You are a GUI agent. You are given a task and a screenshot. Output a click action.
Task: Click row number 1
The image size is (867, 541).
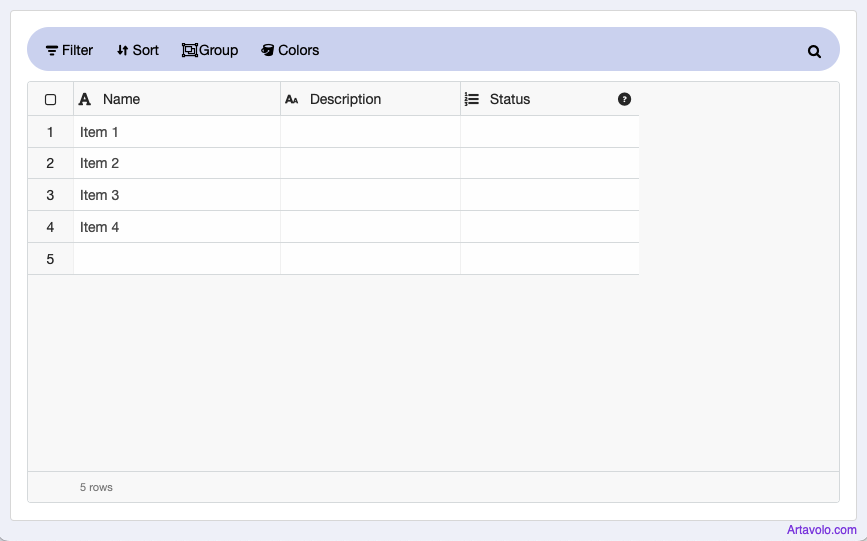click(x=50, y=132)
